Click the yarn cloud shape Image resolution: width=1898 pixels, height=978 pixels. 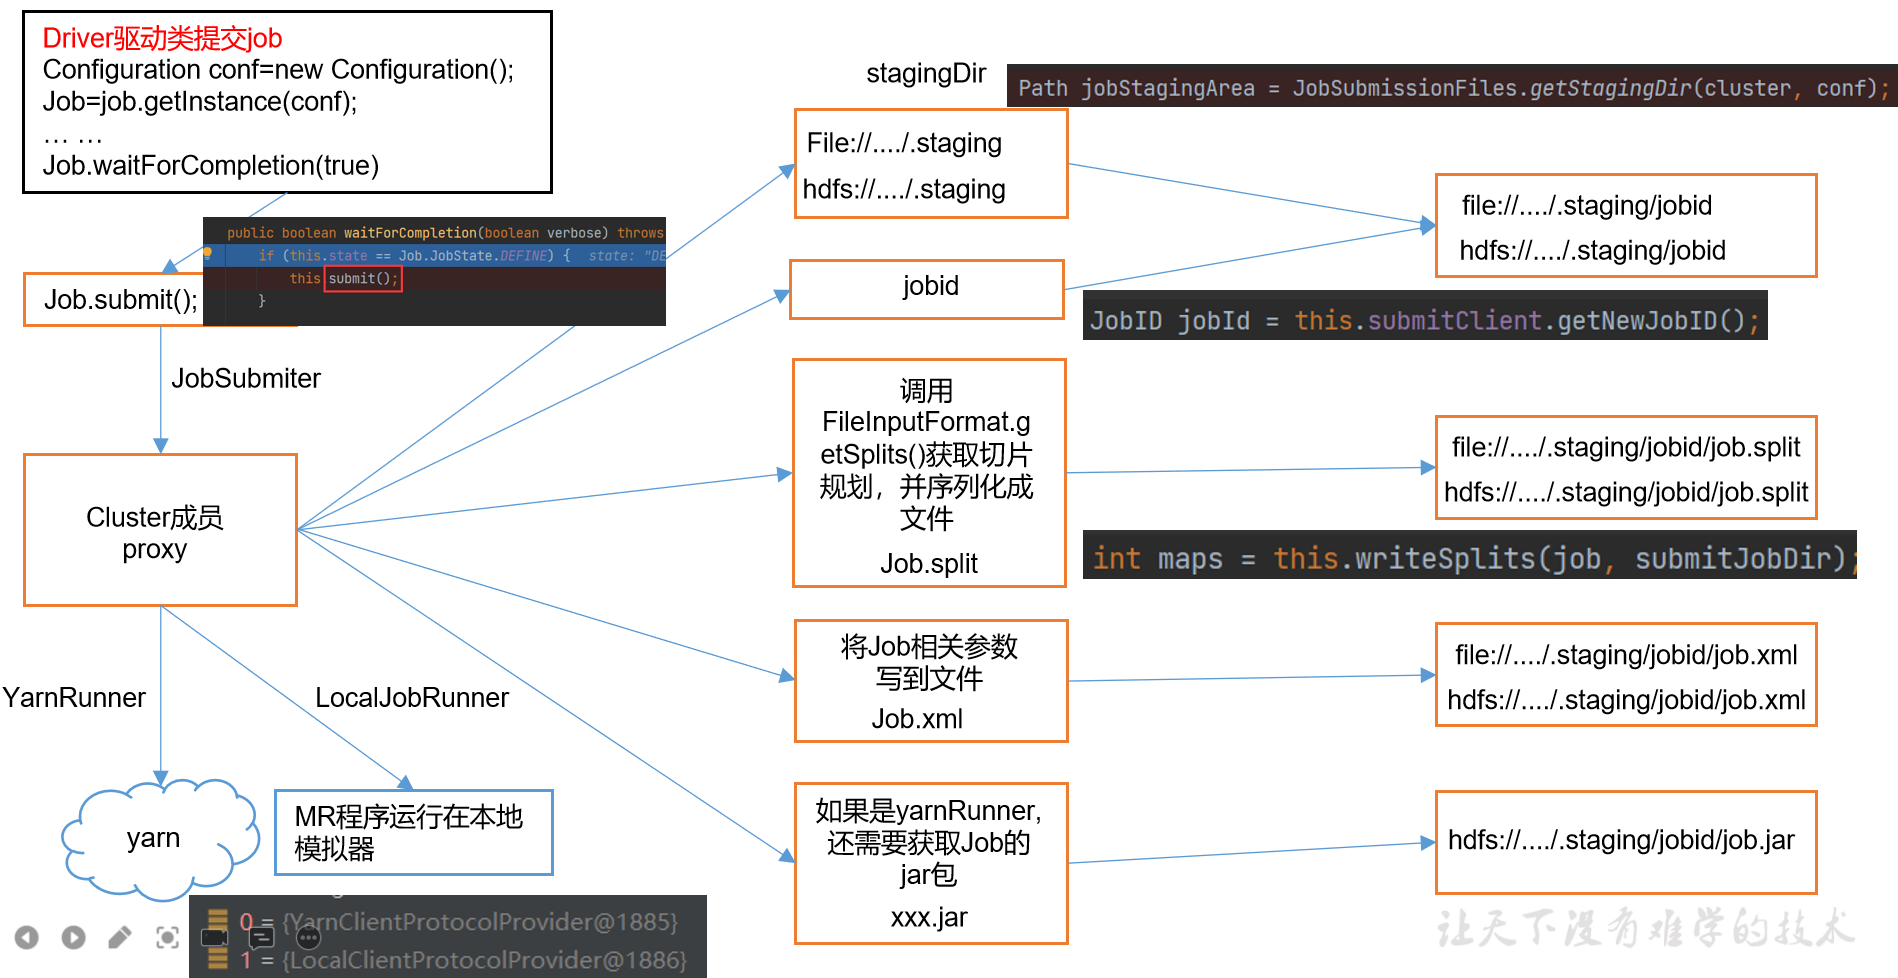tap(155, 838)
